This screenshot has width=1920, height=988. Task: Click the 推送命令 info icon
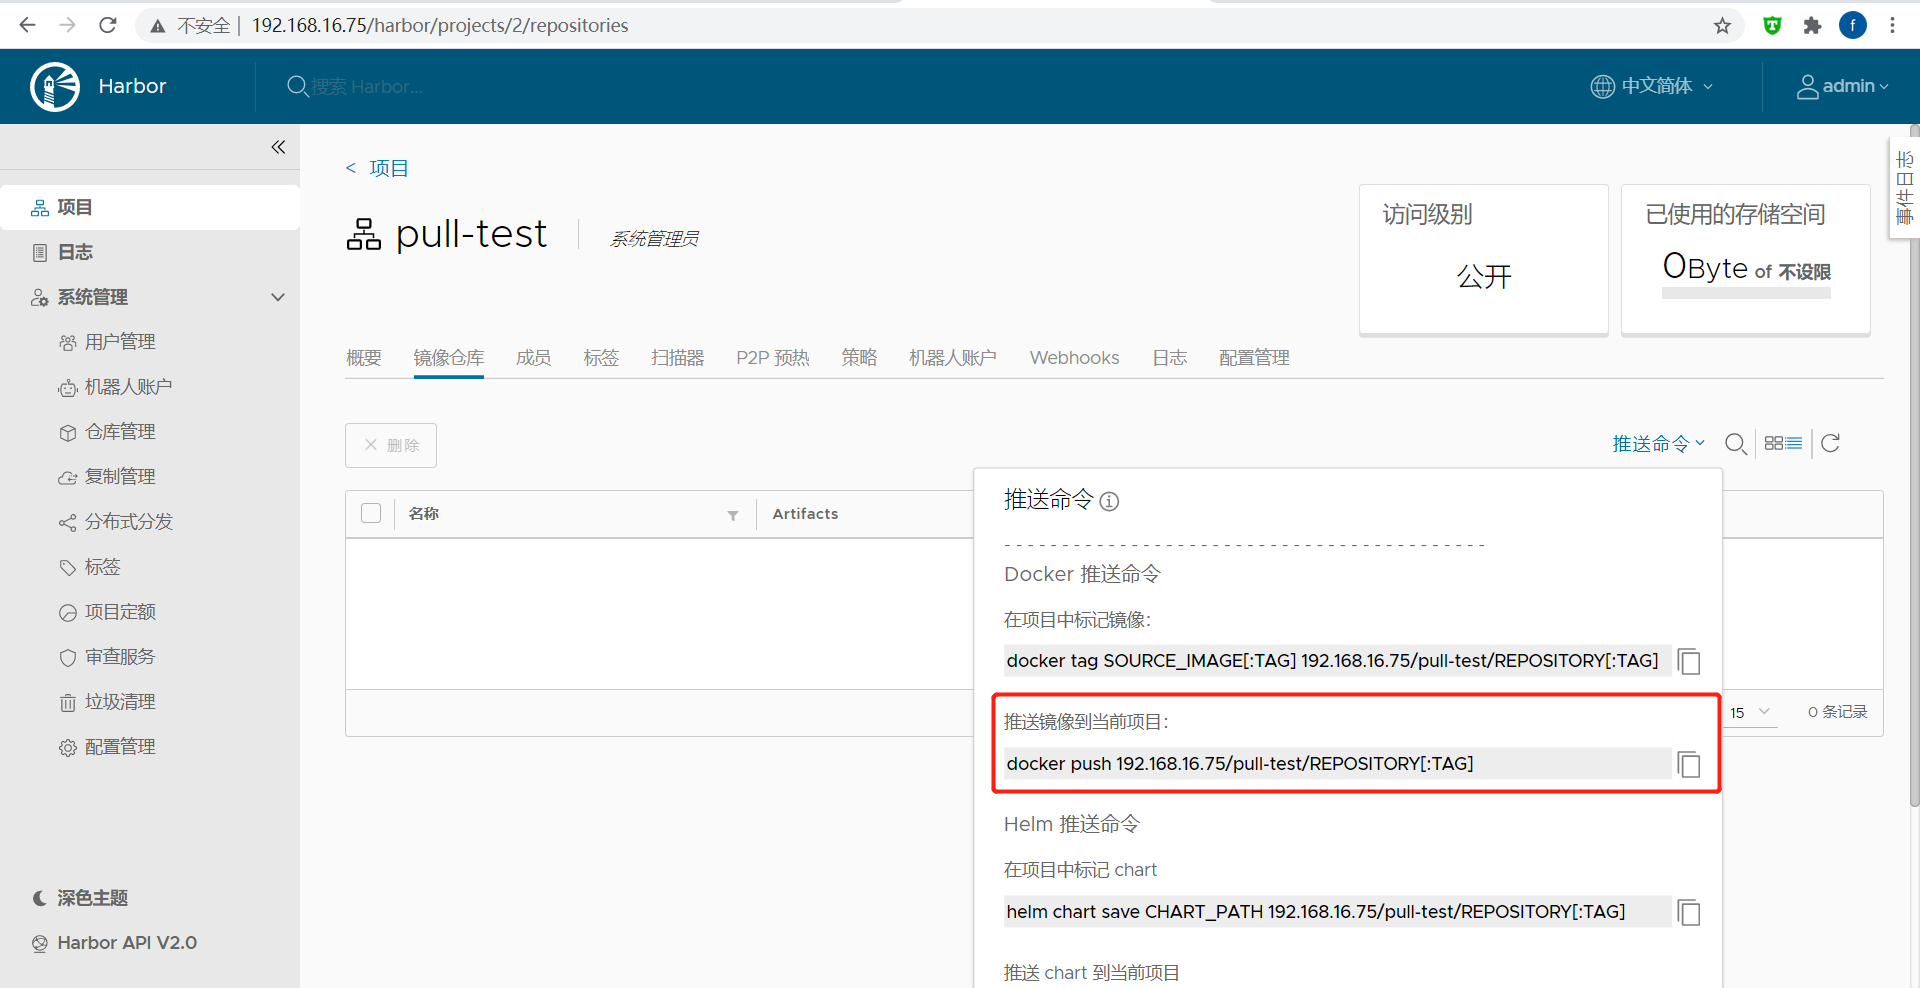click(x=1109, y=501)
